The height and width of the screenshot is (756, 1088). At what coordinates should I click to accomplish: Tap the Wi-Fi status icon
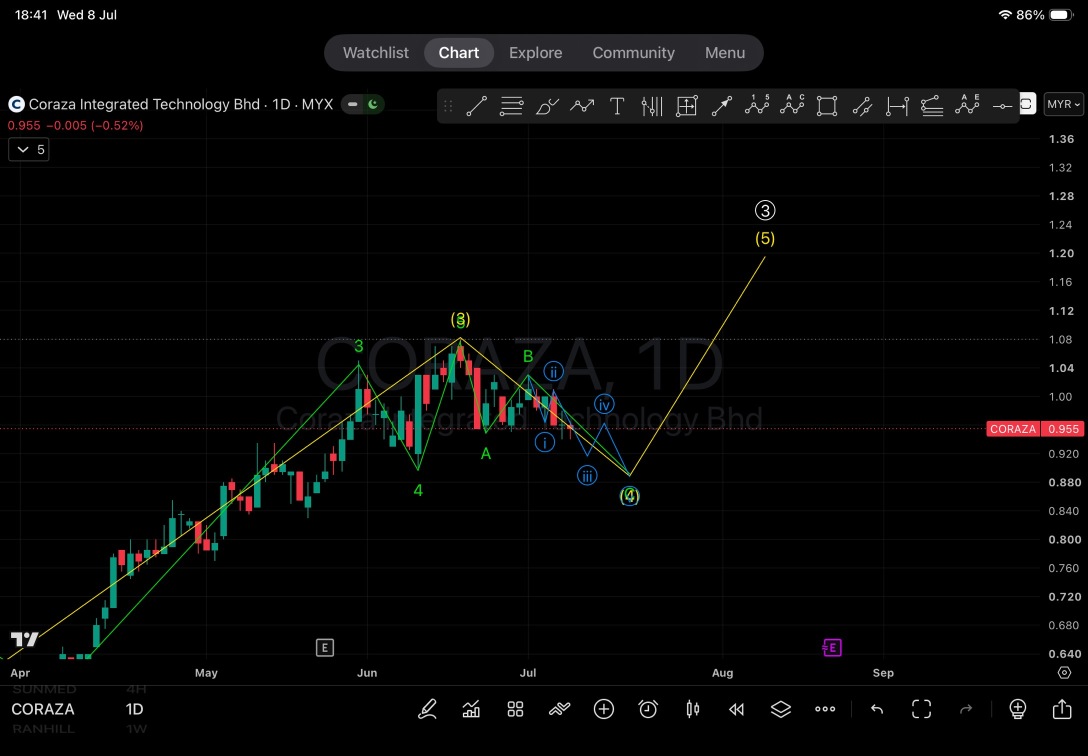click(1005, 15)
